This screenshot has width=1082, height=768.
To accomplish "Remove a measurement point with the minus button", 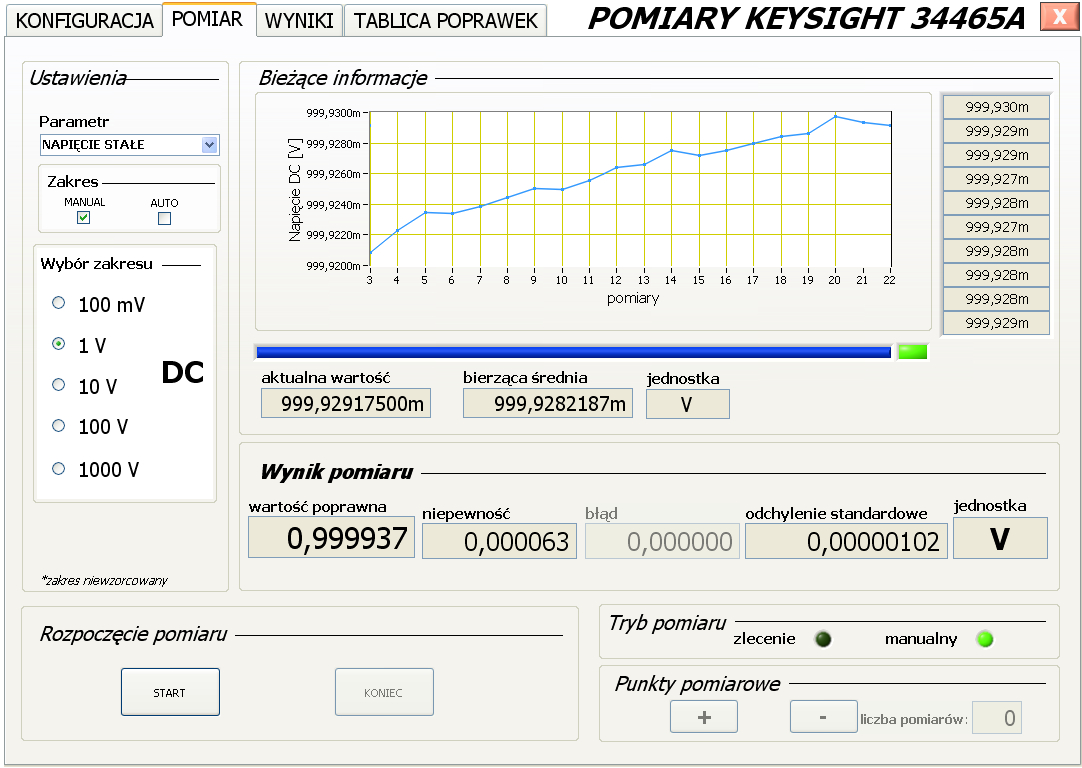I will 823,717.
